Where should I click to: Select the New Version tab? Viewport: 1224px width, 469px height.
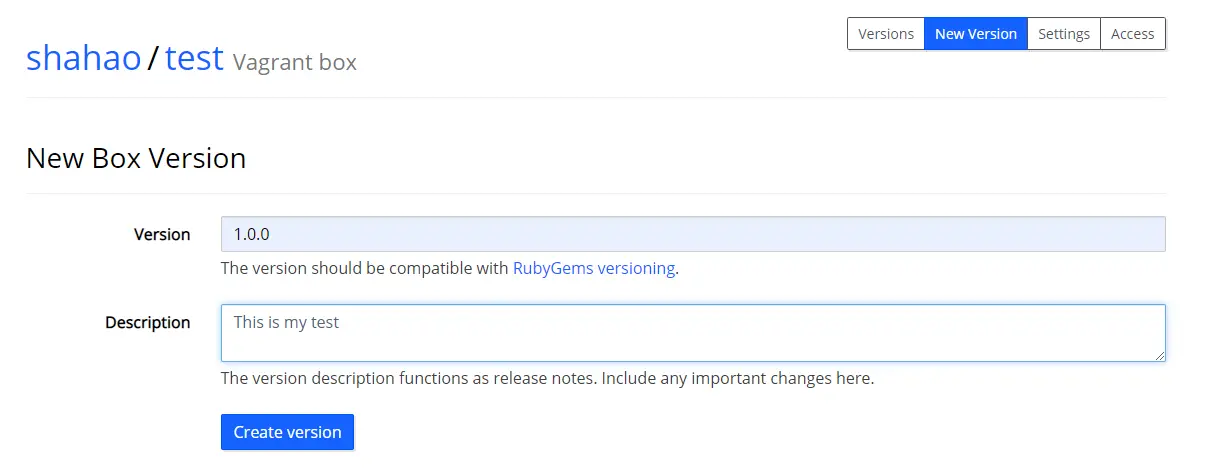pos(975,34)
